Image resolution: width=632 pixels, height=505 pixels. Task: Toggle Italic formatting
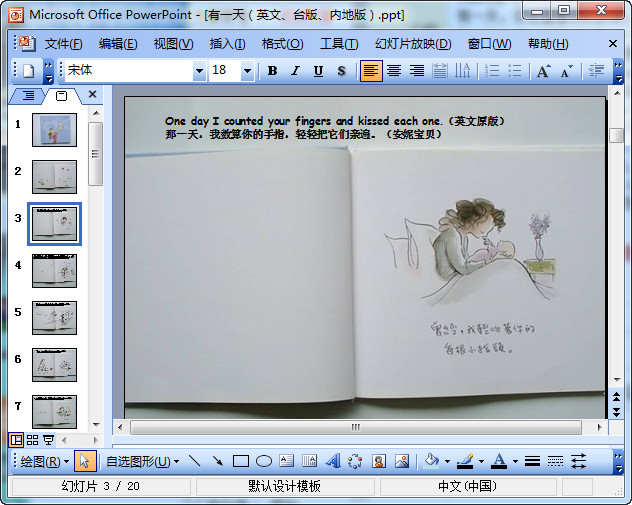295,71
